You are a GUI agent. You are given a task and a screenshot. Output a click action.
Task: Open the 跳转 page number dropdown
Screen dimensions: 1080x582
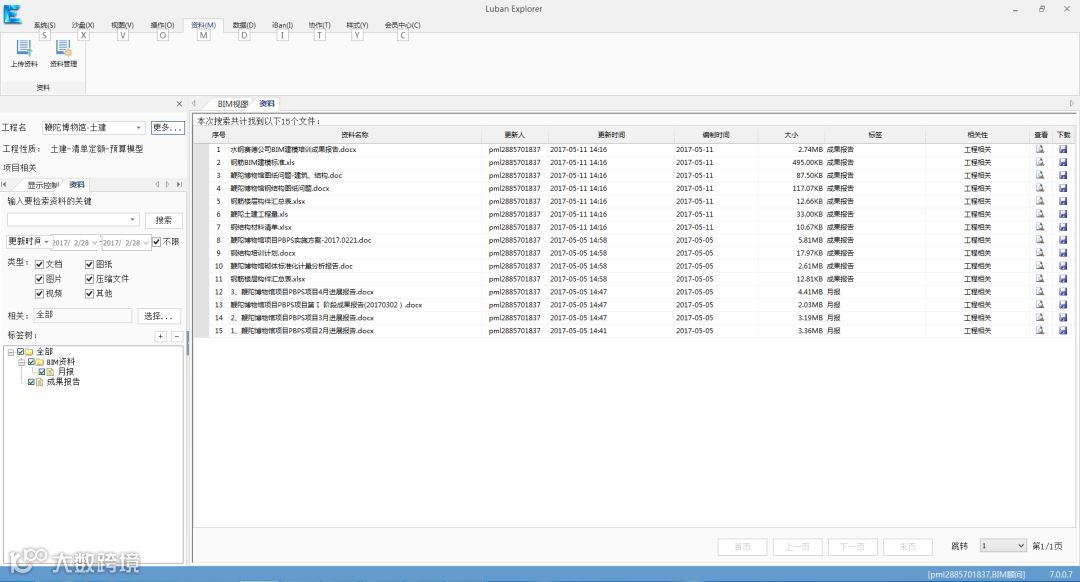tap(1021, 545)
